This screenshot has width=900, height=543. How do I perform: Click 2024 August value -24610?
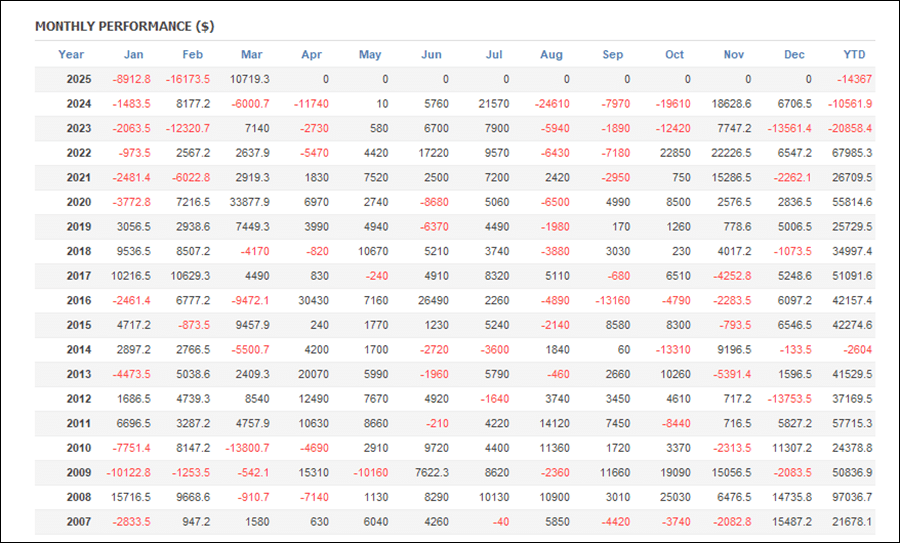(x=552, y=104)
